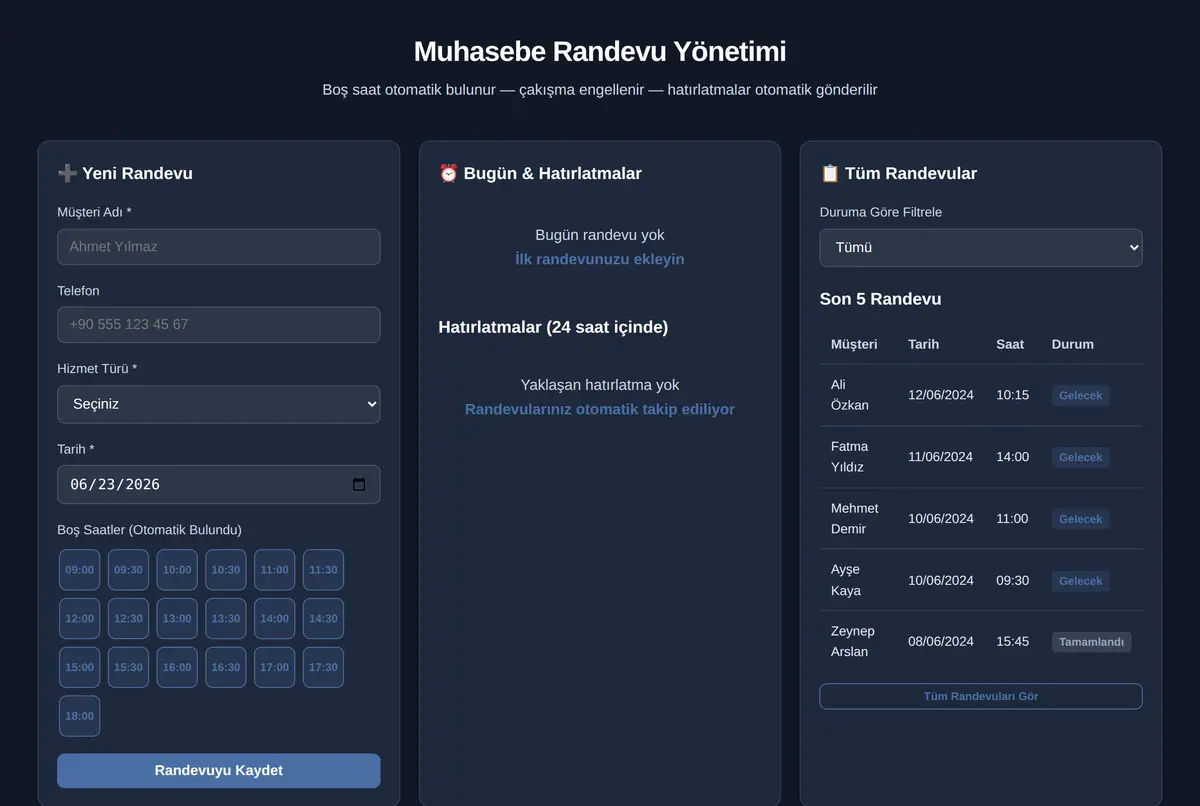
Task: Click the date 12/06/2024 cell
Action: click(940, 395)
